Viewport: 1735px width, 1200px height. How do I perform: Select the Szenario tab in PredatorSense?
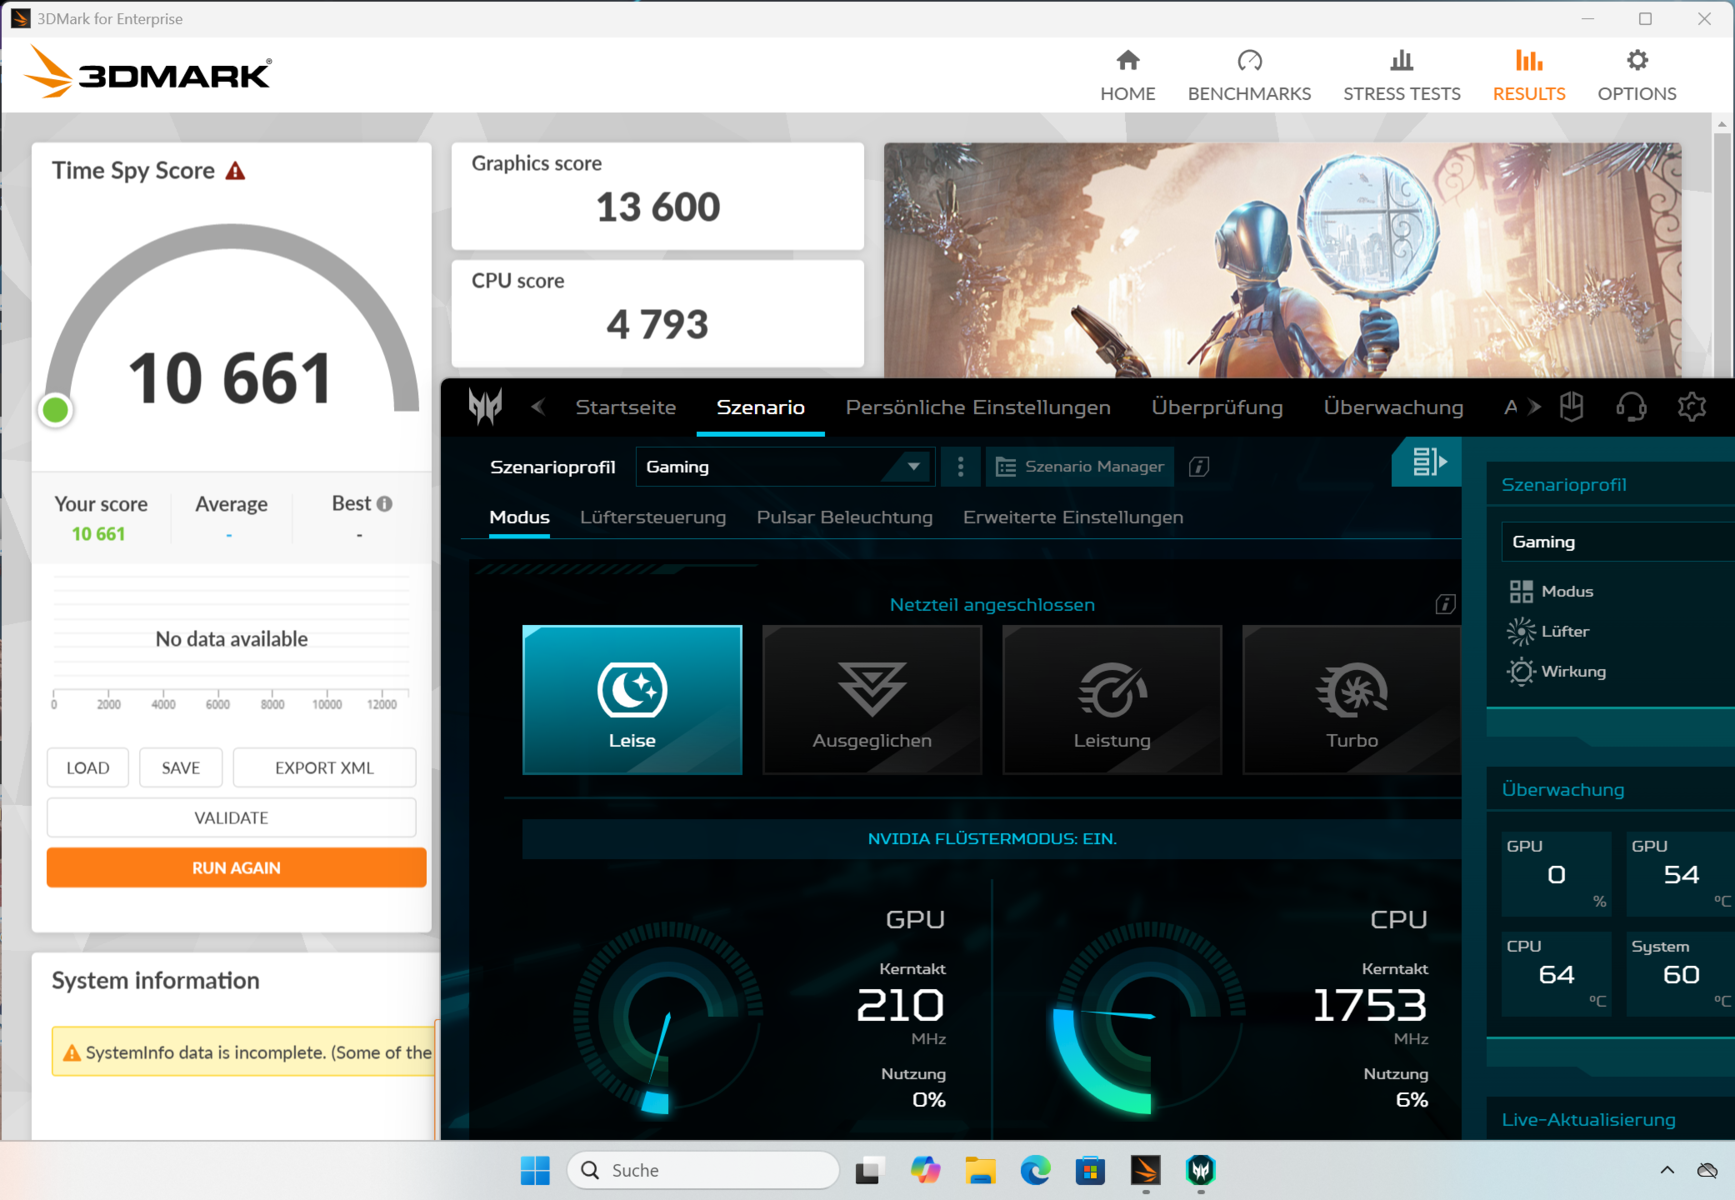point(760,407)
